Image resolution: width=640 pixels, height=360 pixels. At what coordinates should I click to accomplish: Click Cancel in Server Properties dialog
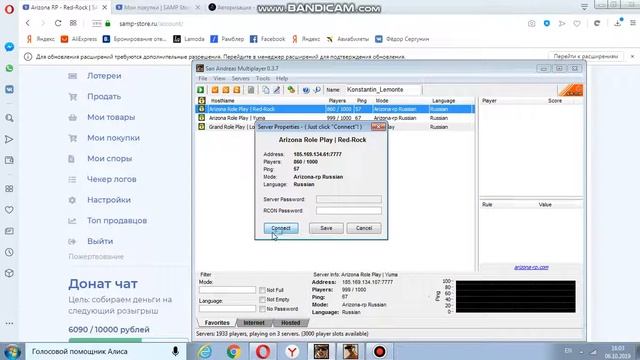[364, 228]
